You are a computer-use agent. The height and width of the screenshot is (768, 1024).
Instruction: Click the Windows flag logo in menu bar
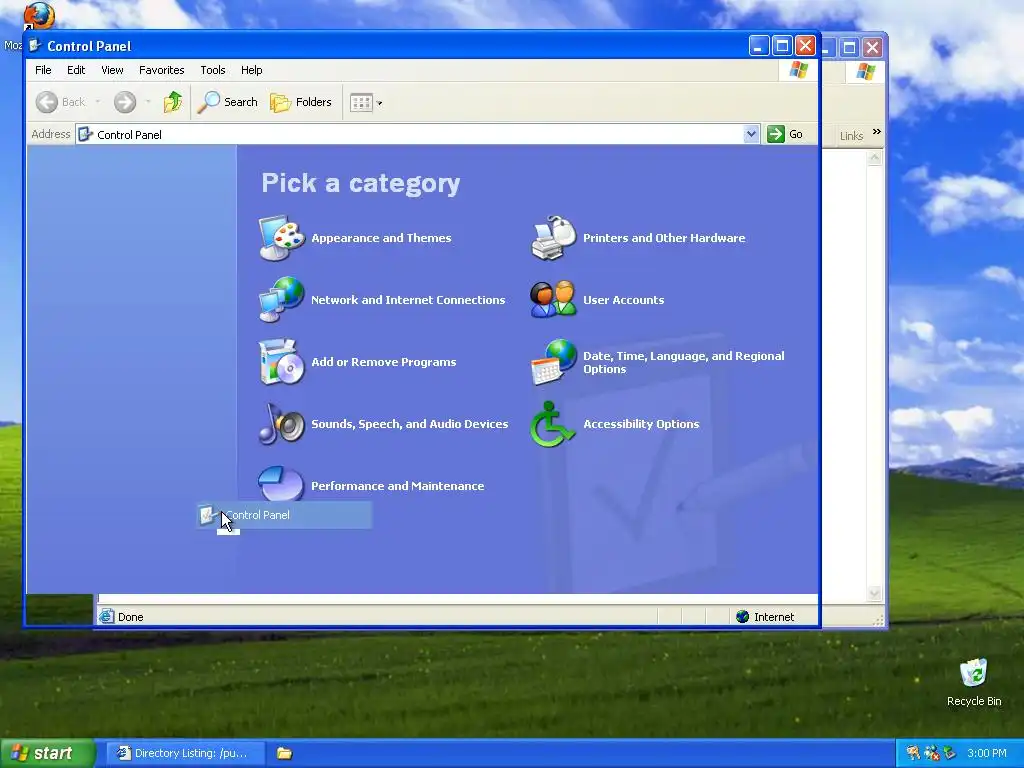[x=799, y=70]
